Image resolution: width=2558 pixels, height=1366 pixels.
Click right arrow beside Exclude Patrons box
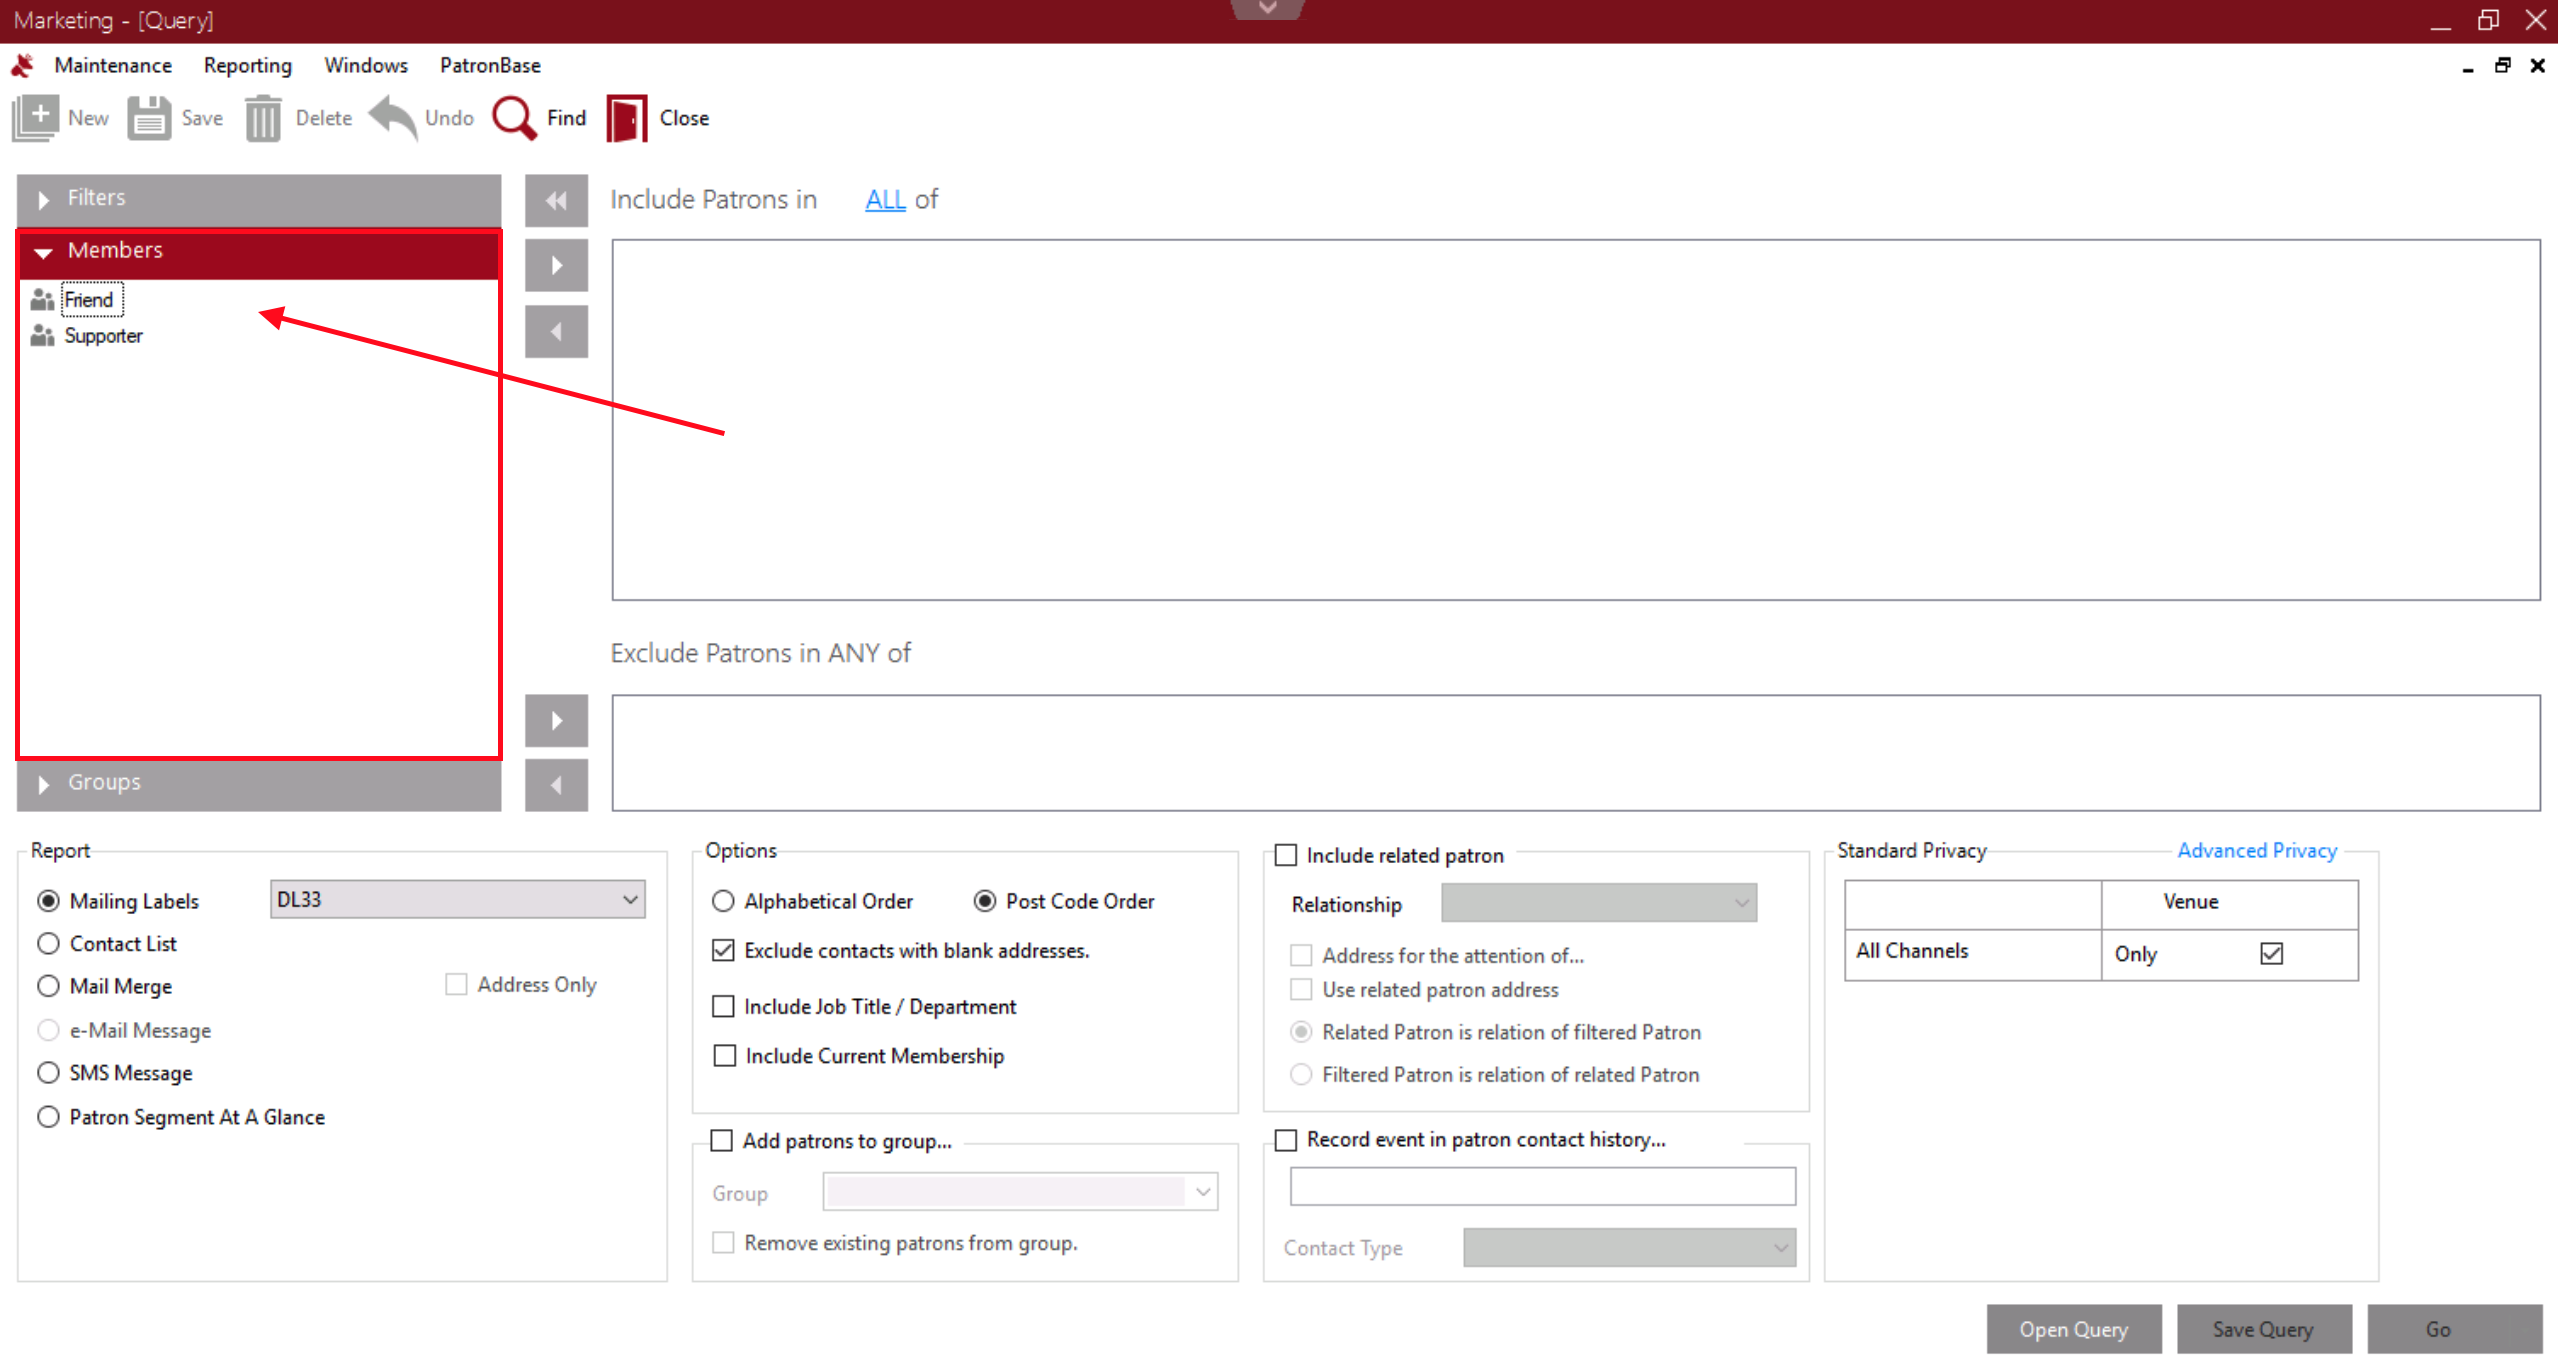pyautogui.click(x=556, y=720)
